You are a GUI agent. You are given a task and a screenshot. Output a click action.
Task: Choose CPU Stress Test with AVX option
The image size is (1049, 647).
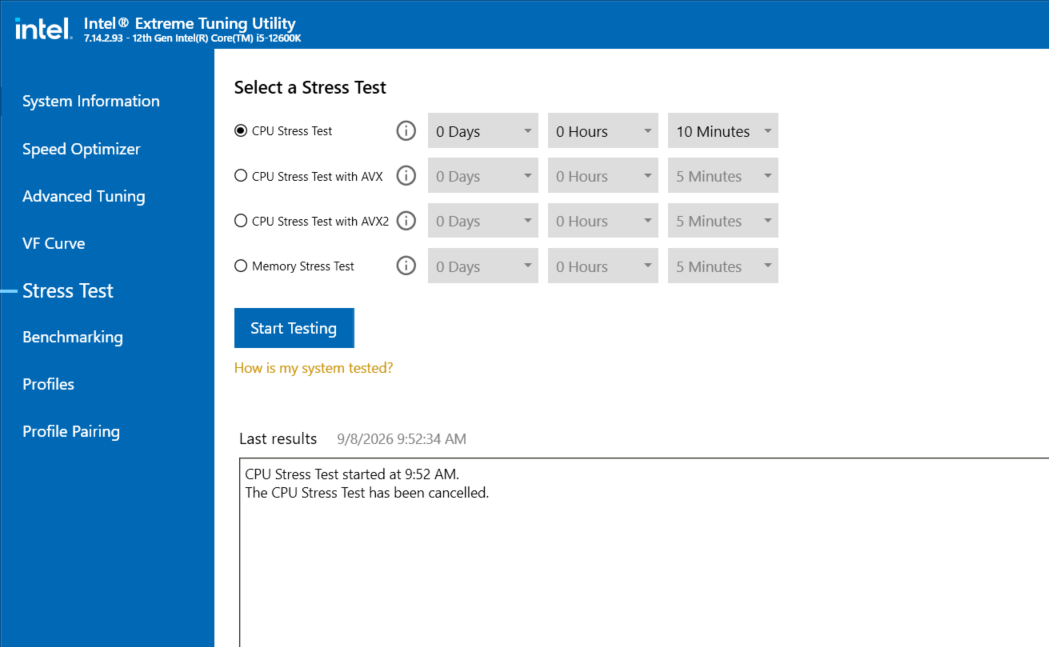[x=241, y=176]
